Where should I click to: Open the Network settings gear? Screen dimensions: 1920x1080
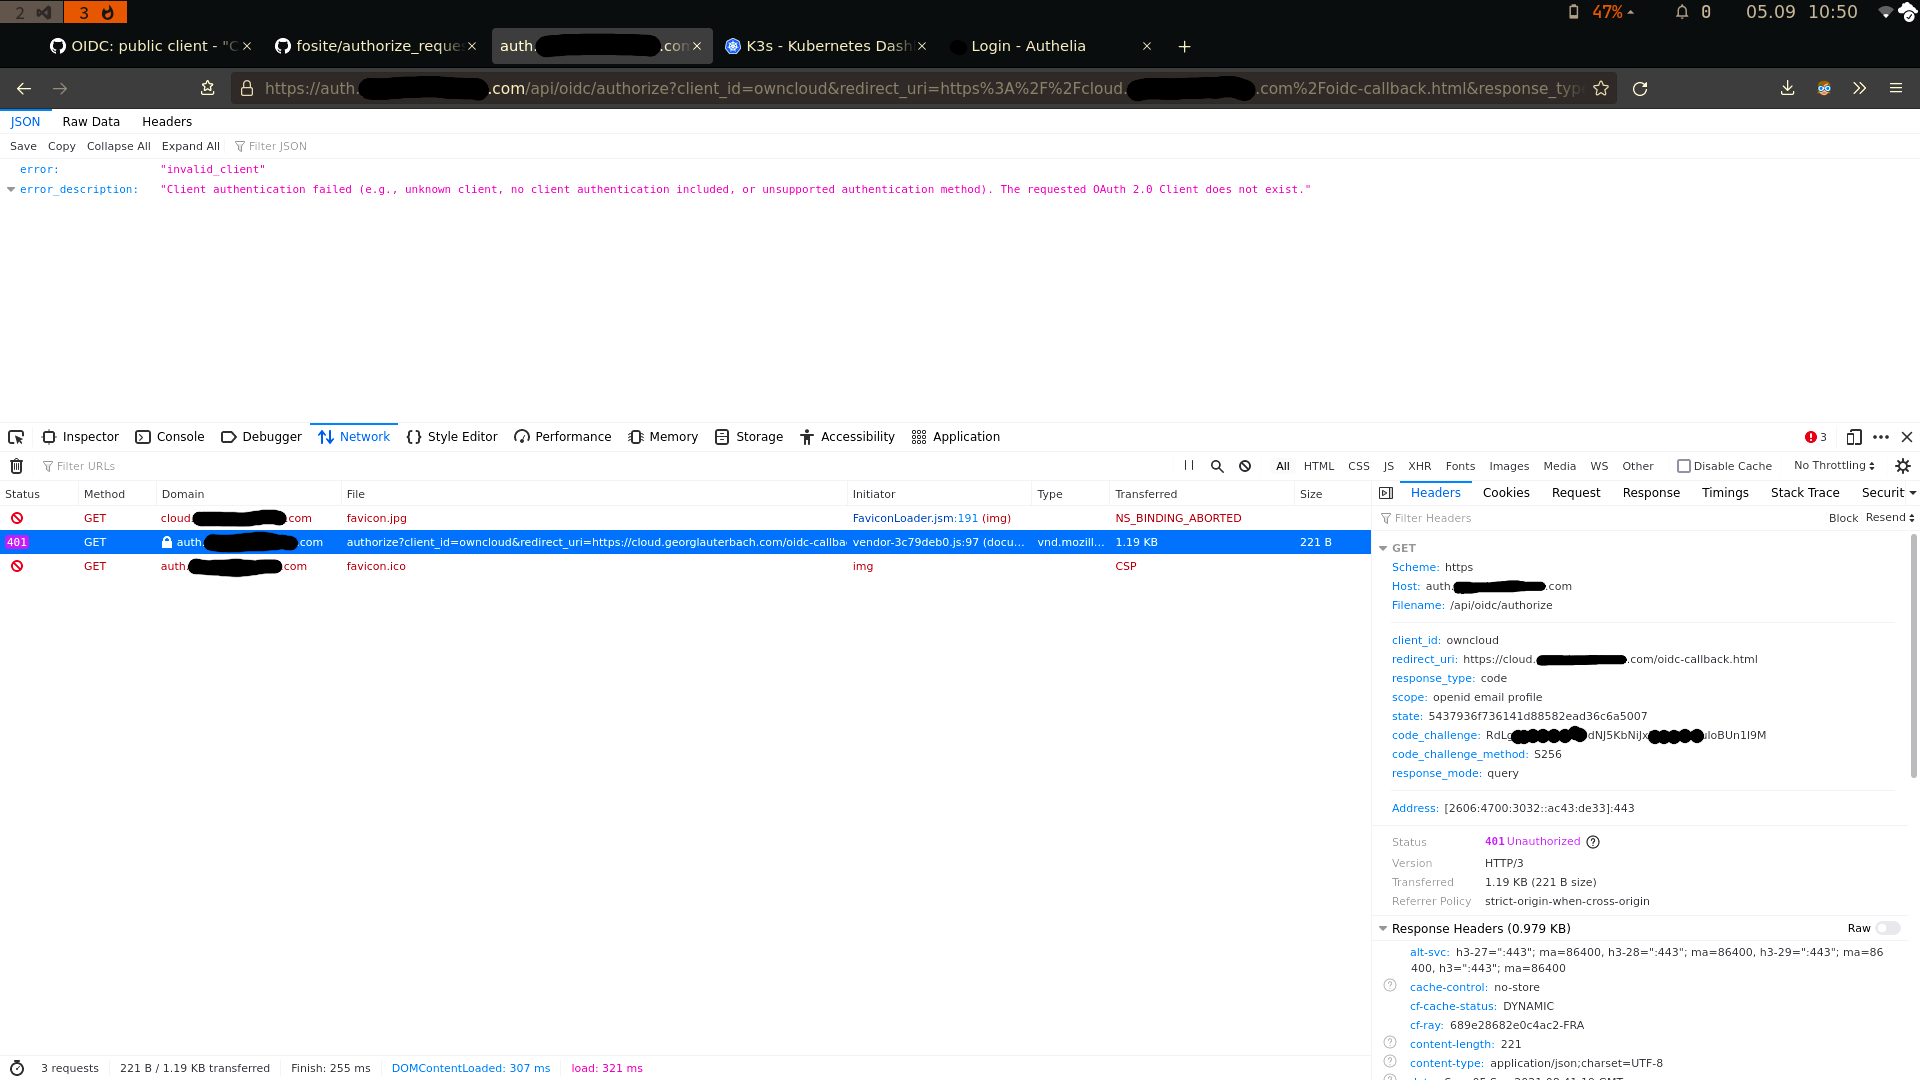1903,465
